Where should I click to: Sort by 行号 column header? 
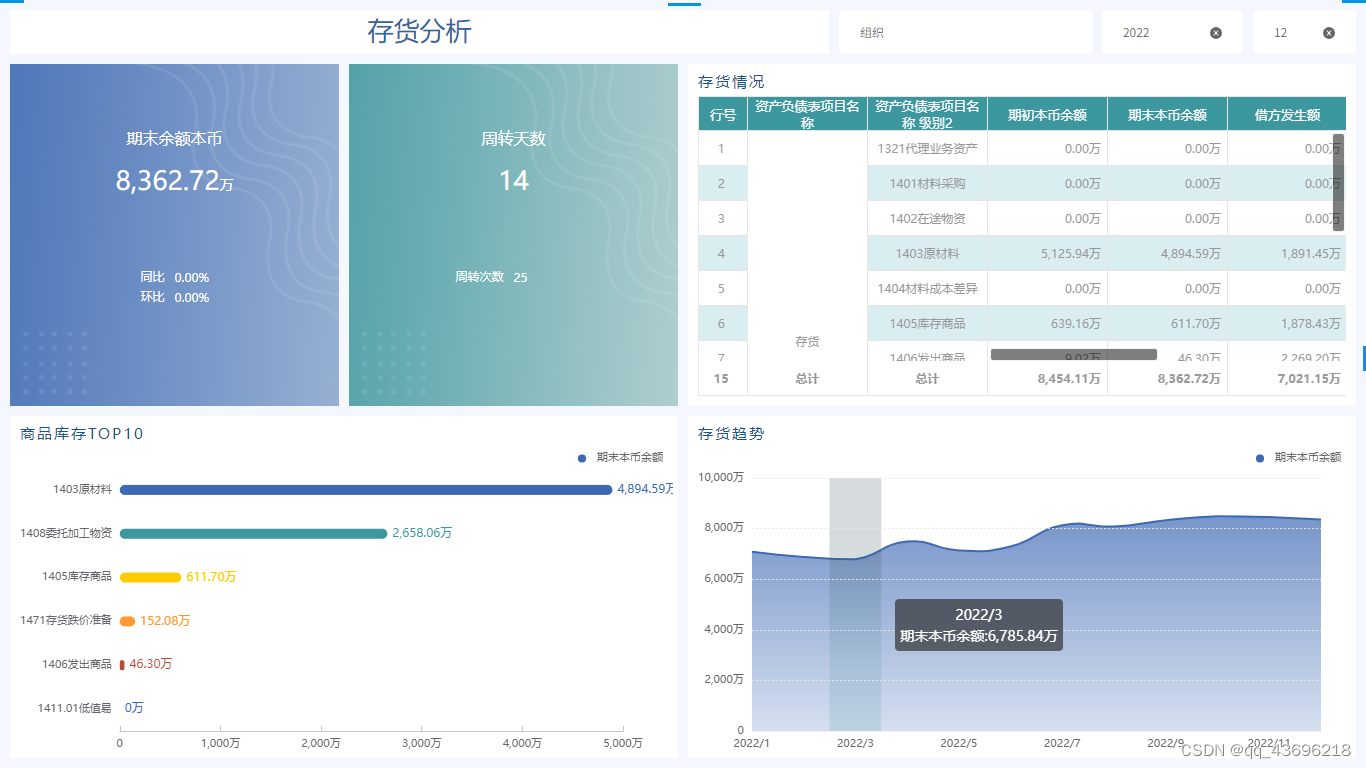click(723, 114)
